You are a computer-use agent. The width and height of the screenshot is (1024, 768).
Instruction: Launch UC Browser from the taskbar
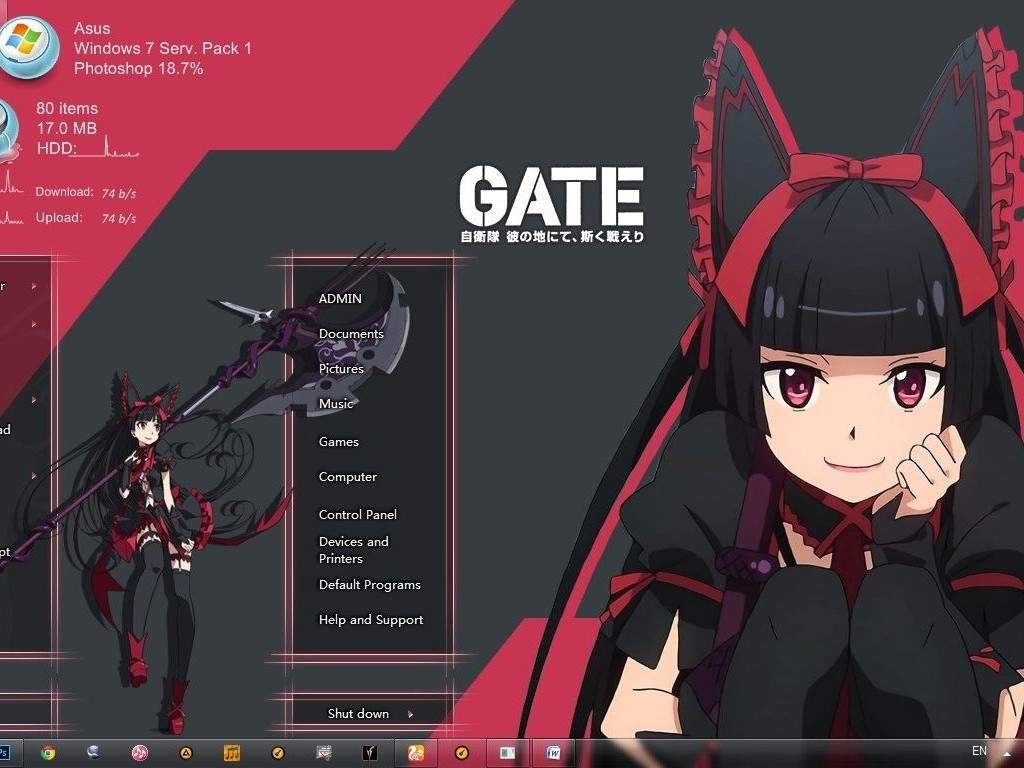[x=416, y=752]
